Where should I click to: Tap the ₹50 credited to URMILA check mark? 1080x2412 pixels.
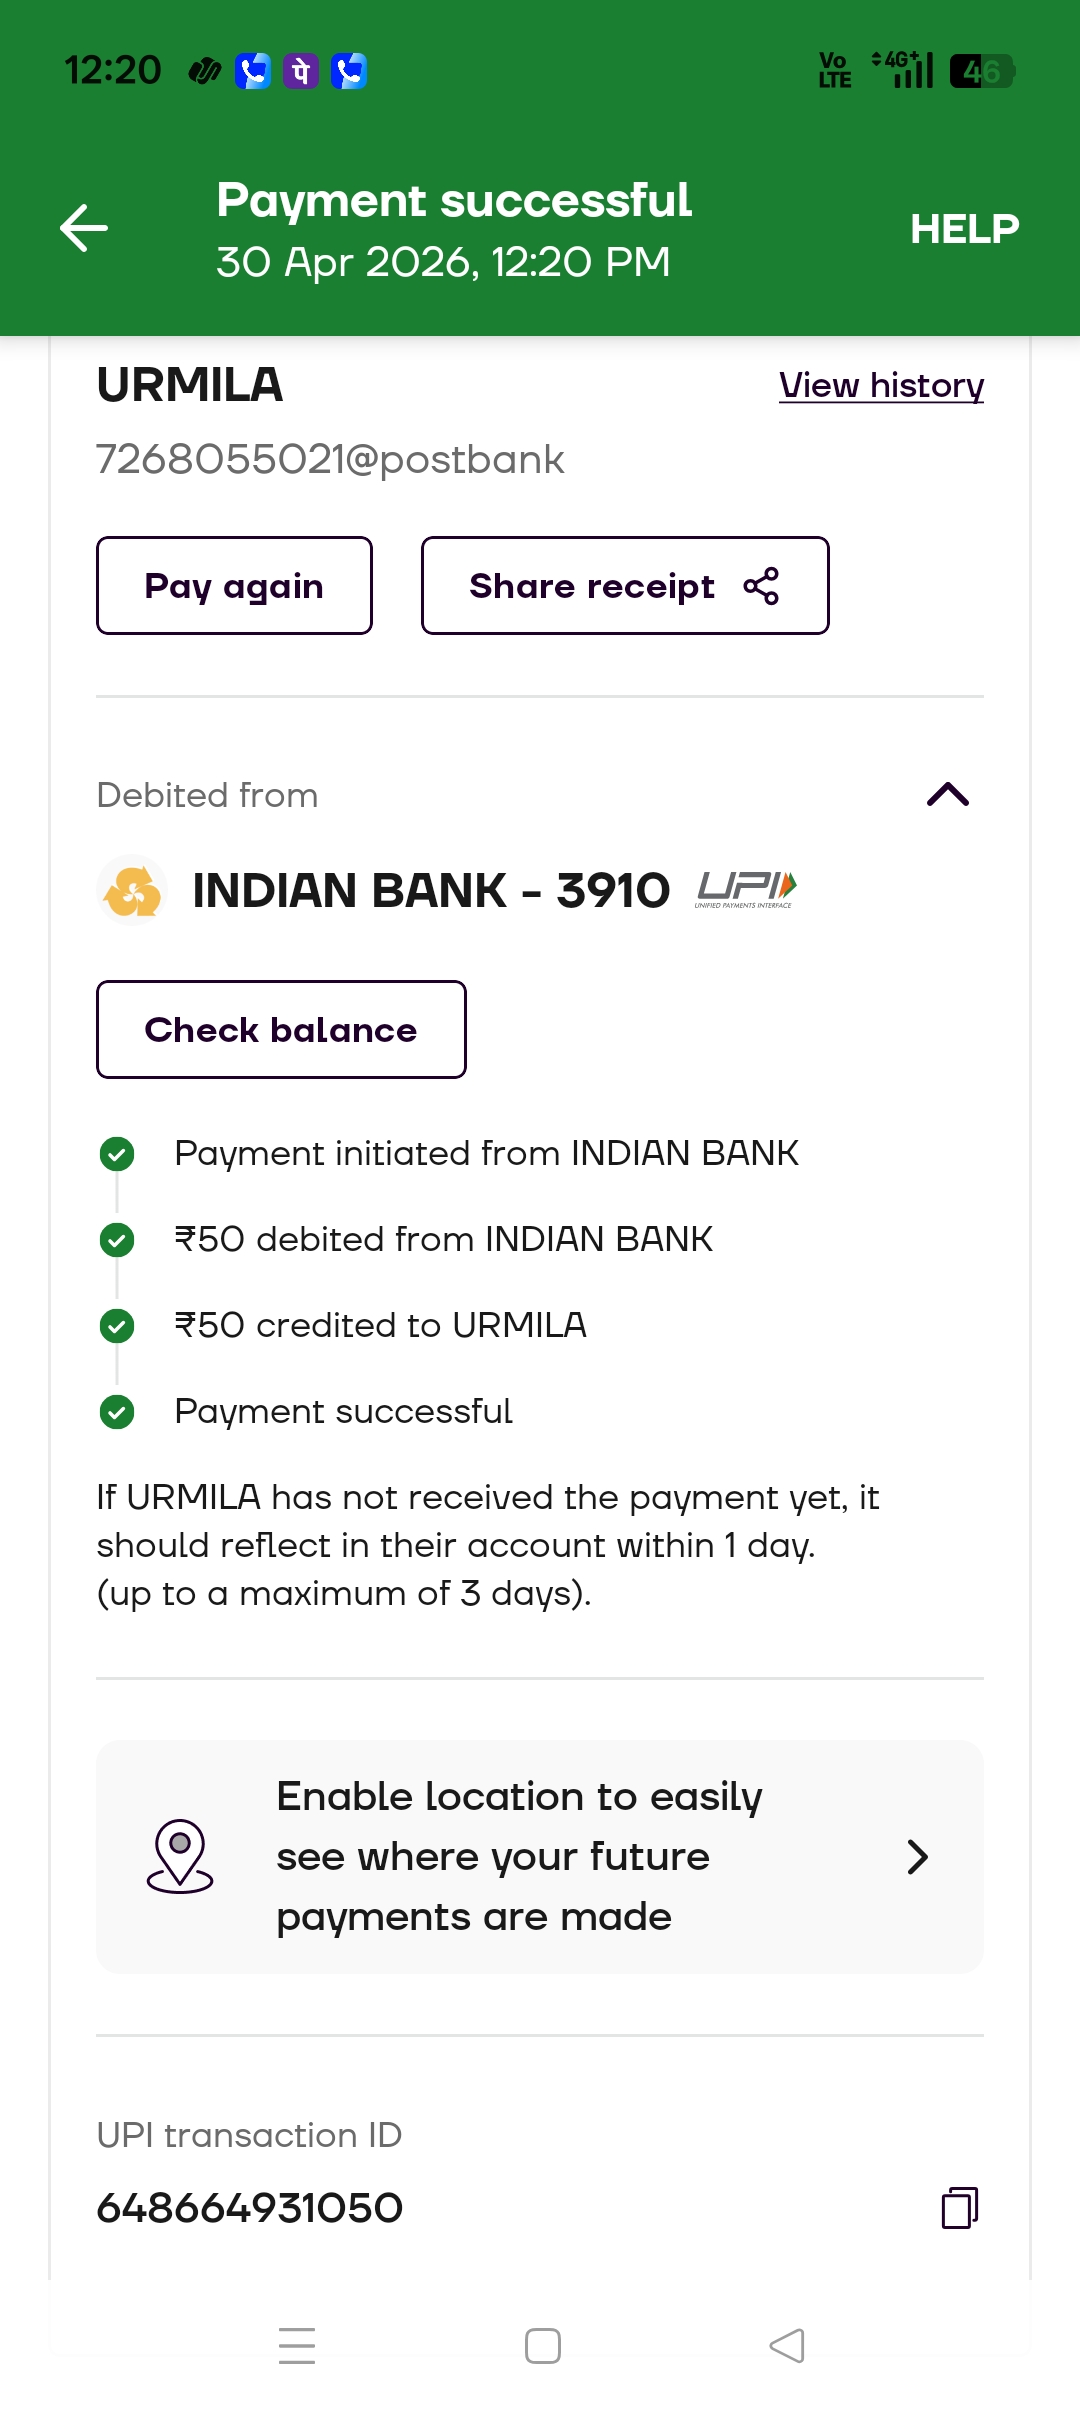point(117,1326)
